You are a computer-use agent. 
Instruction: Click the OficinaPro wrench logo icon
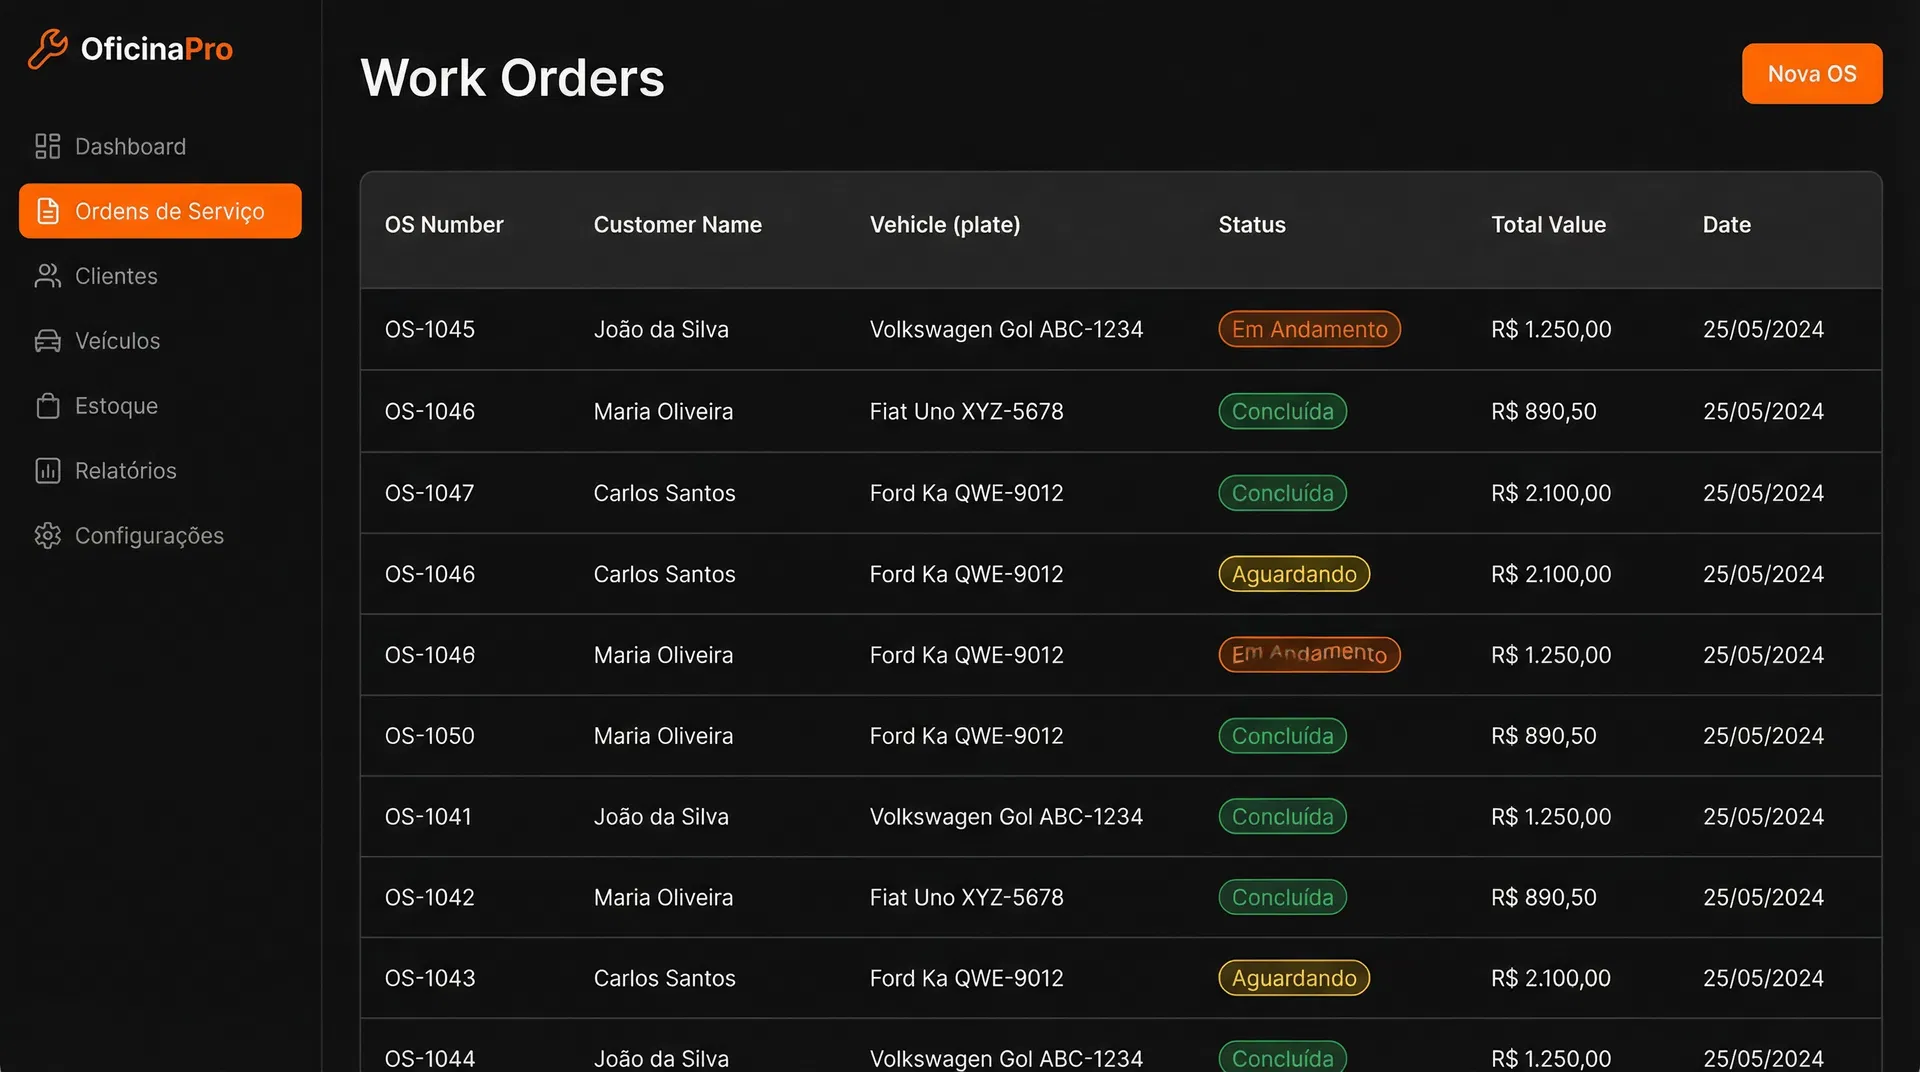click(47, 49)
